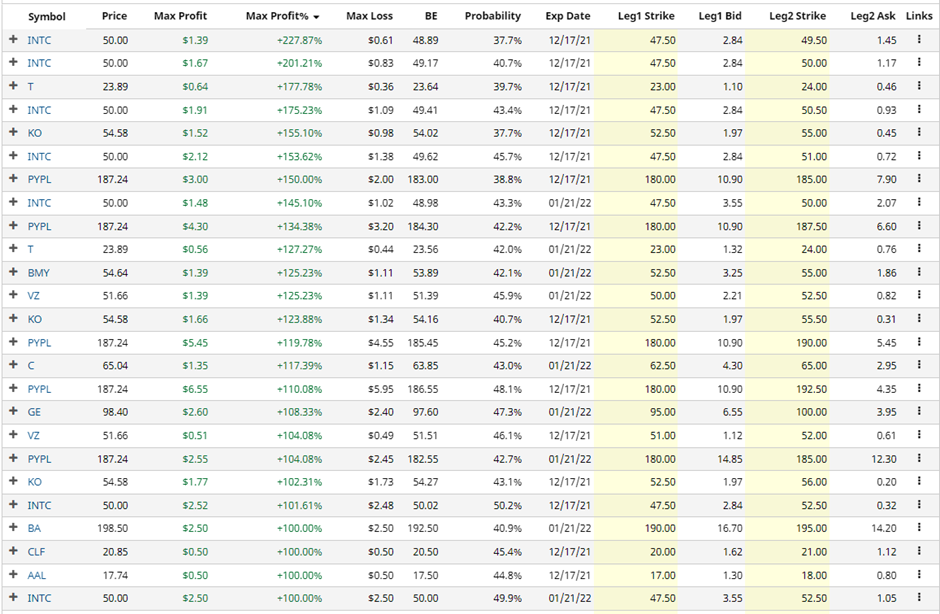
Task: Open the three-dot links menu for GE
Action: coord(918,411)
